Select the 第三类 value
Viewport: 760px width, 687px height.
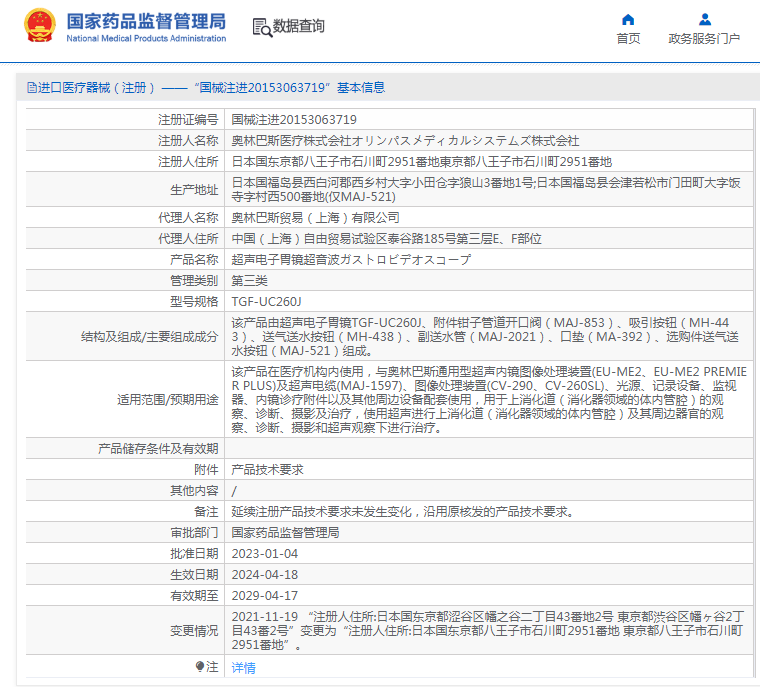(x=249, y=281)
